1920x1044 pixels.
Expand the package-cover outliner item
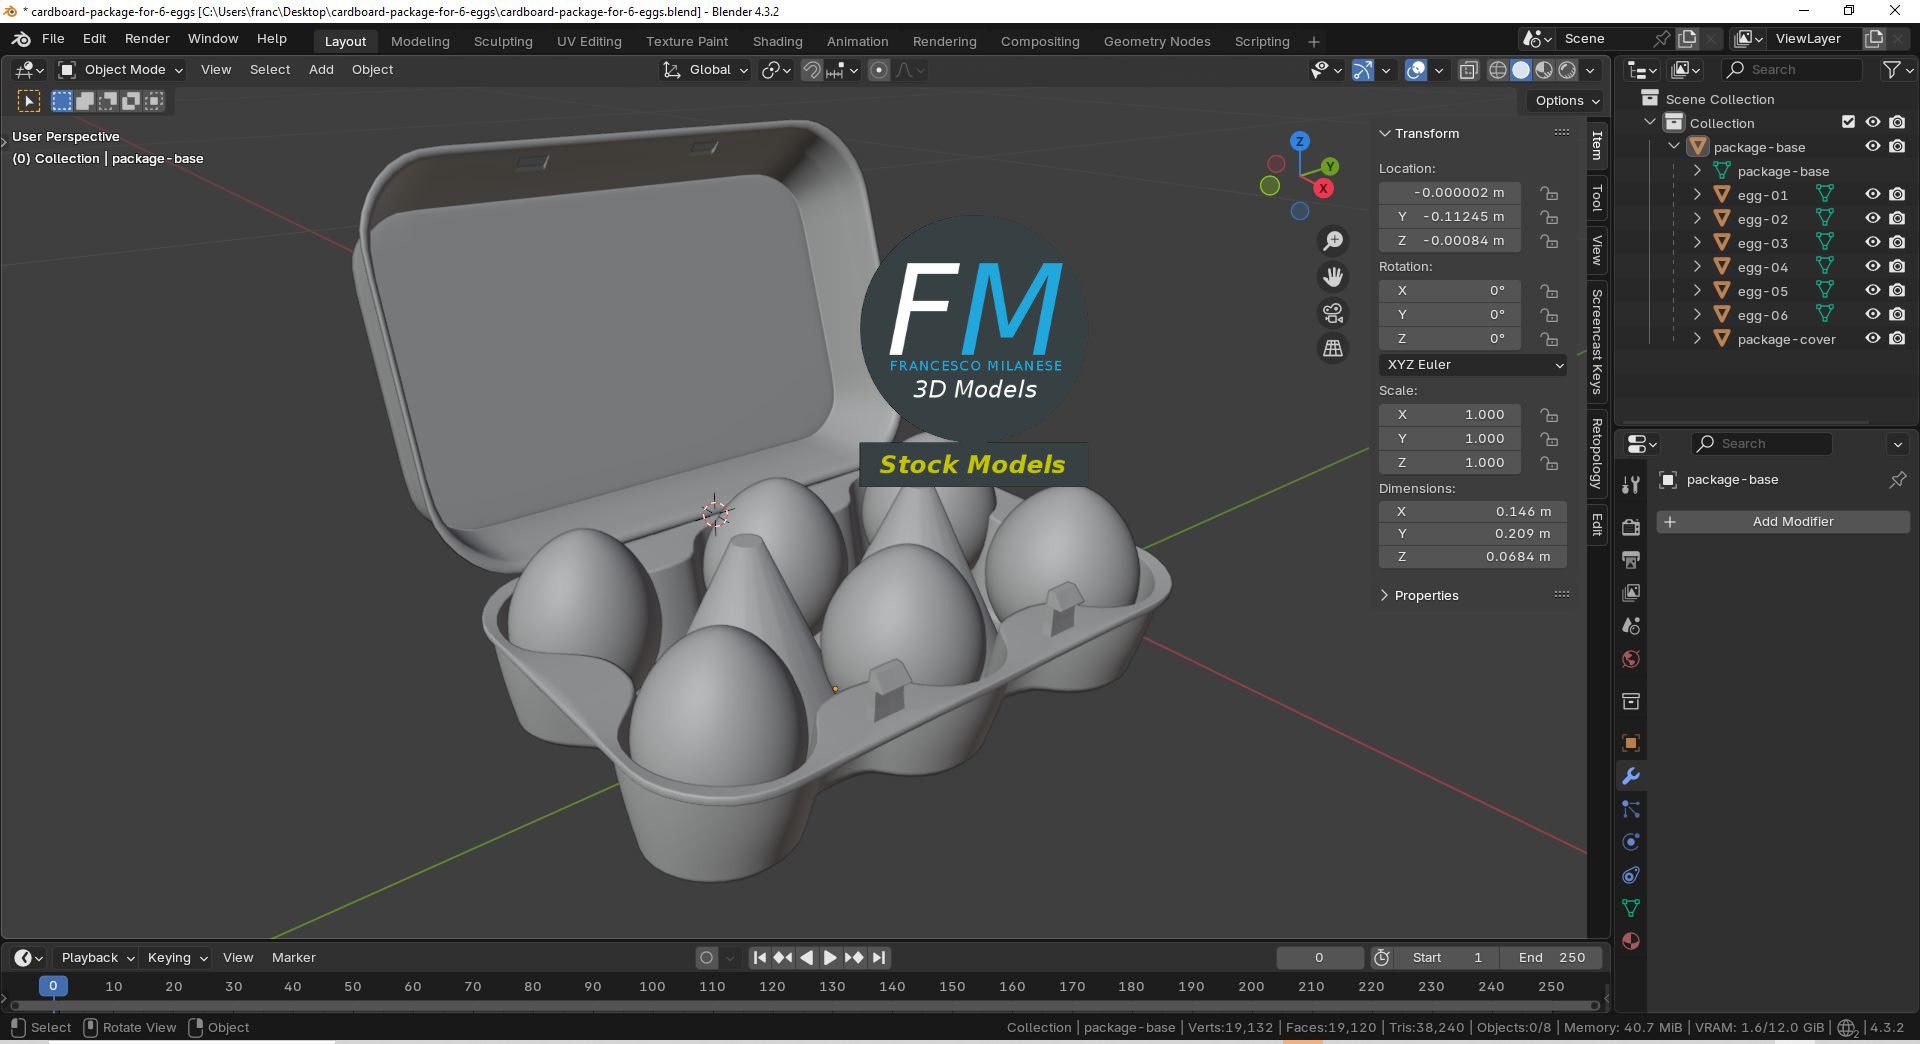[x=1697, y=339]
